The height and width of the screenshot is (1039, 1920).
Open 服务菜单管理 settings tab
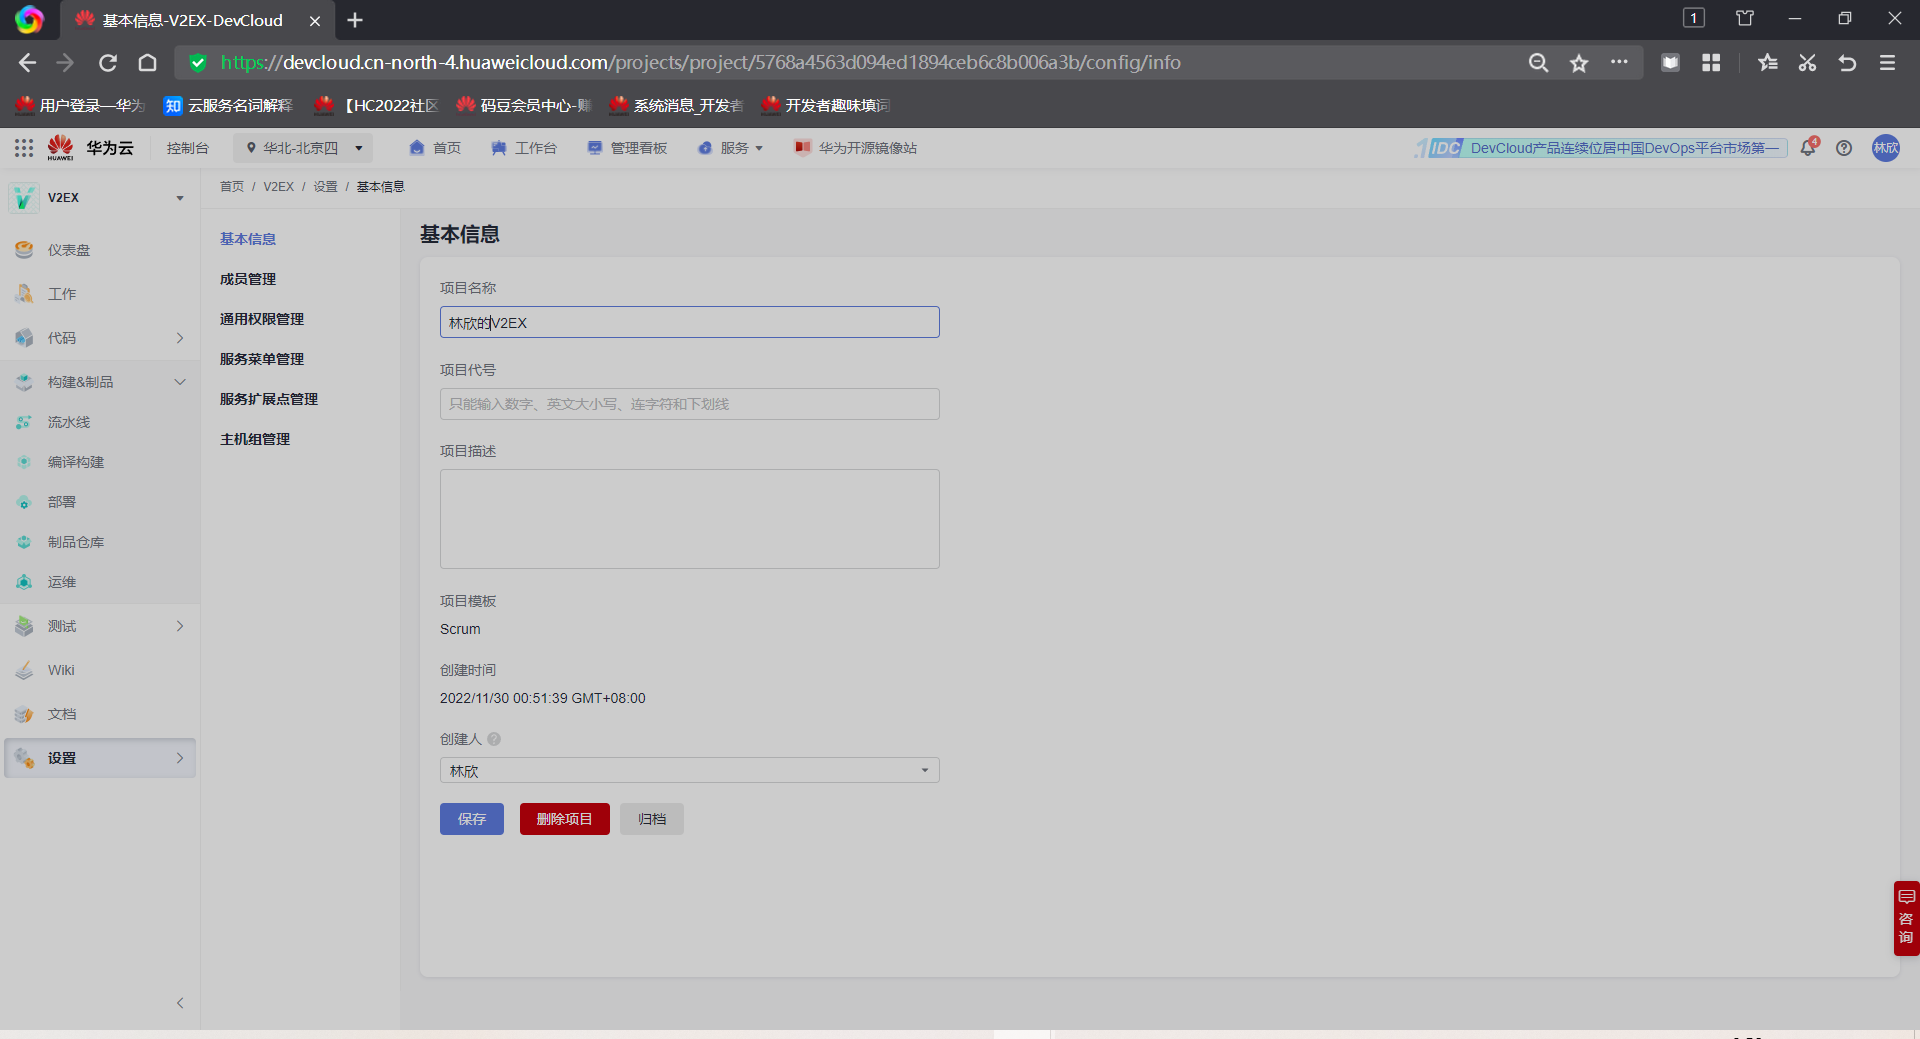pos(262,359)
